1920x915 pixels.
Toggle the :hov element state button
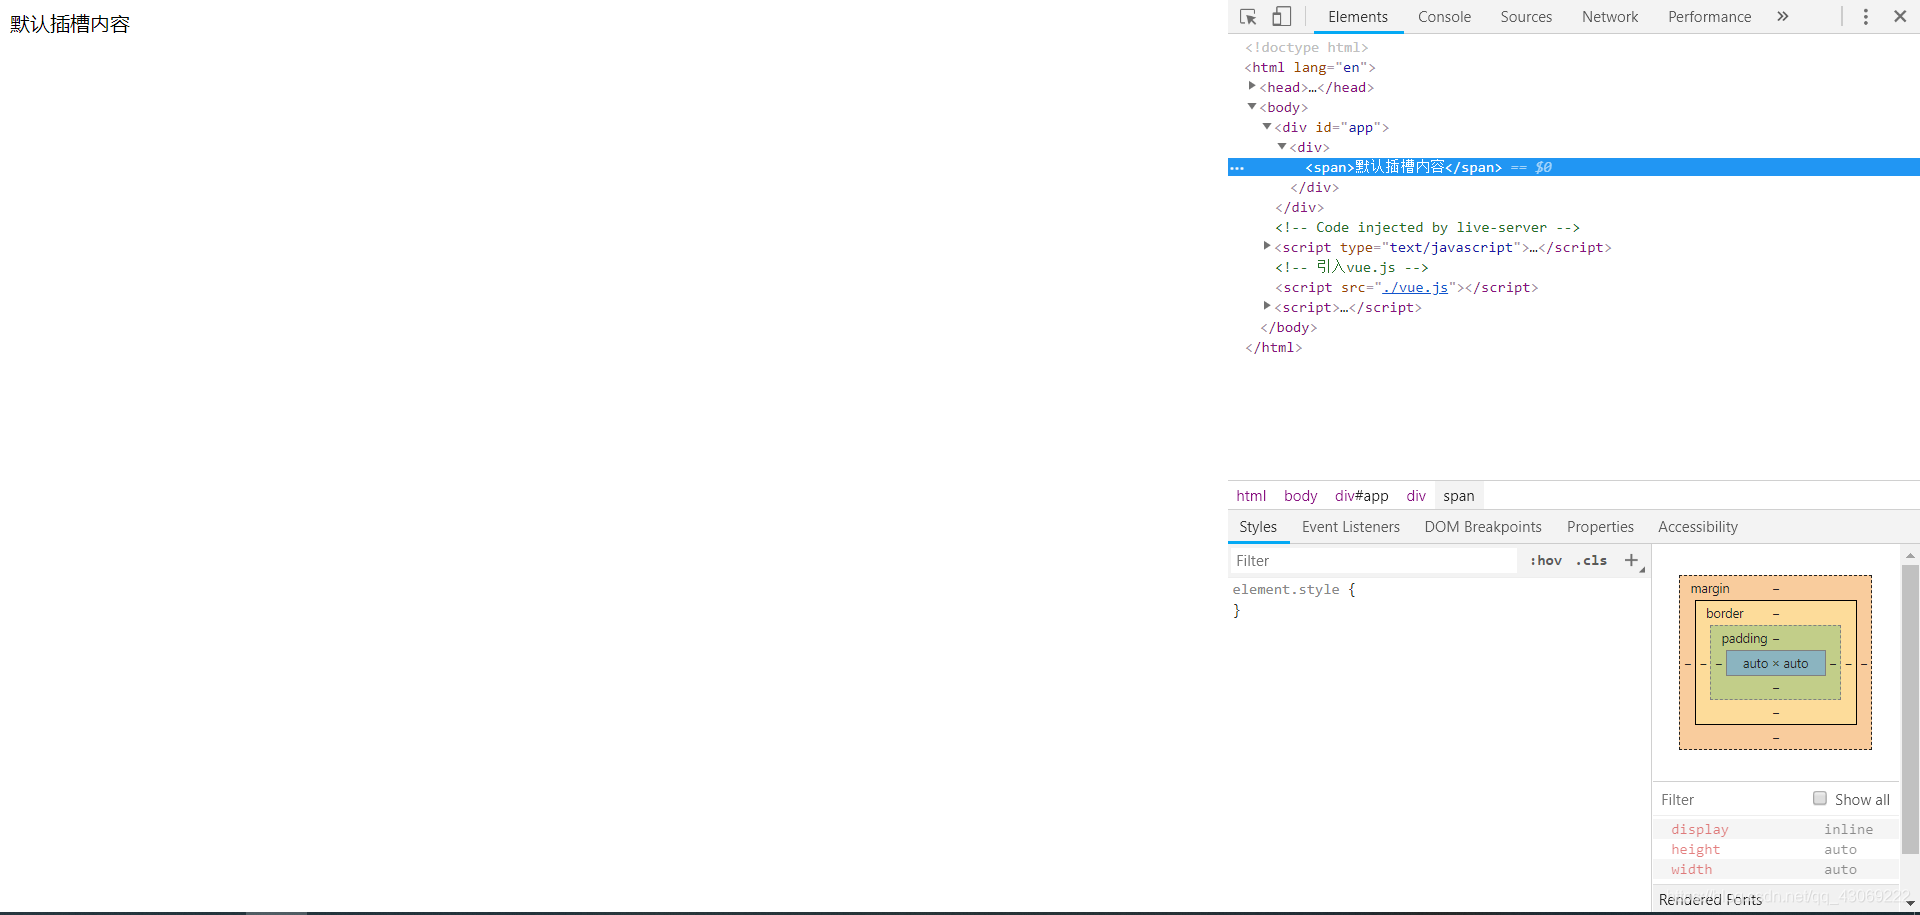click(1546, 561)
